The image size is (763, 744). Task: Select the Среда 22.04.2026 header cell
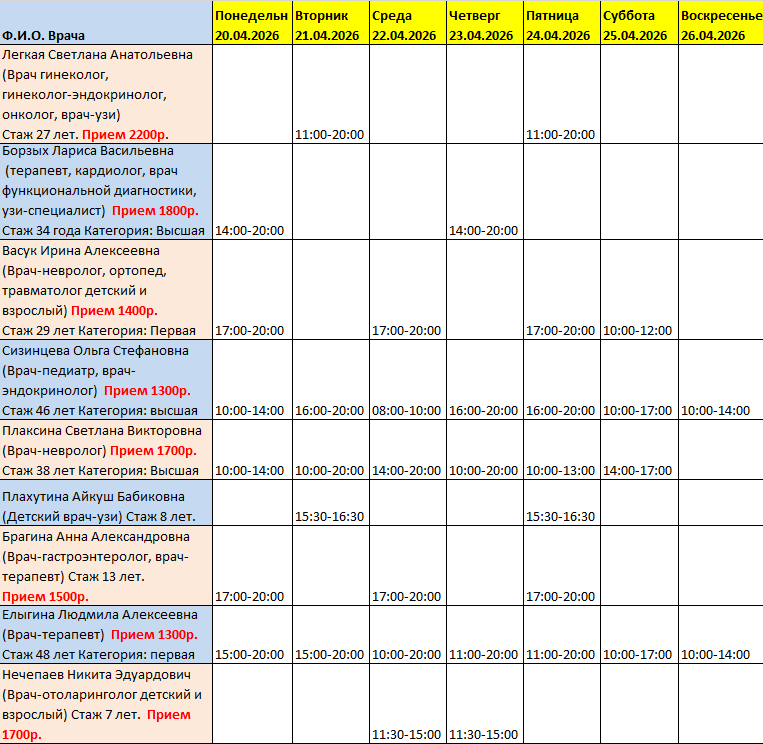pyautogui.click(x=407, y=25)
